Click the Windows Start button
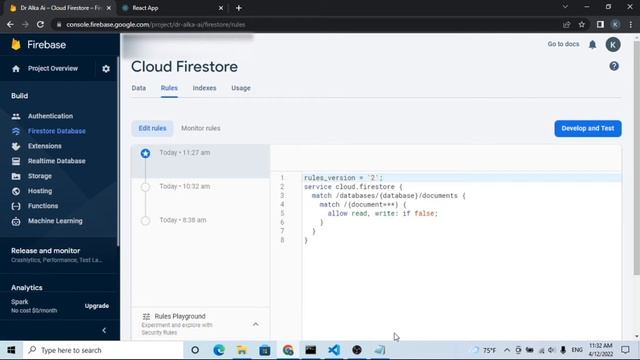The image size is (640, 360). [x=11, y=350]
